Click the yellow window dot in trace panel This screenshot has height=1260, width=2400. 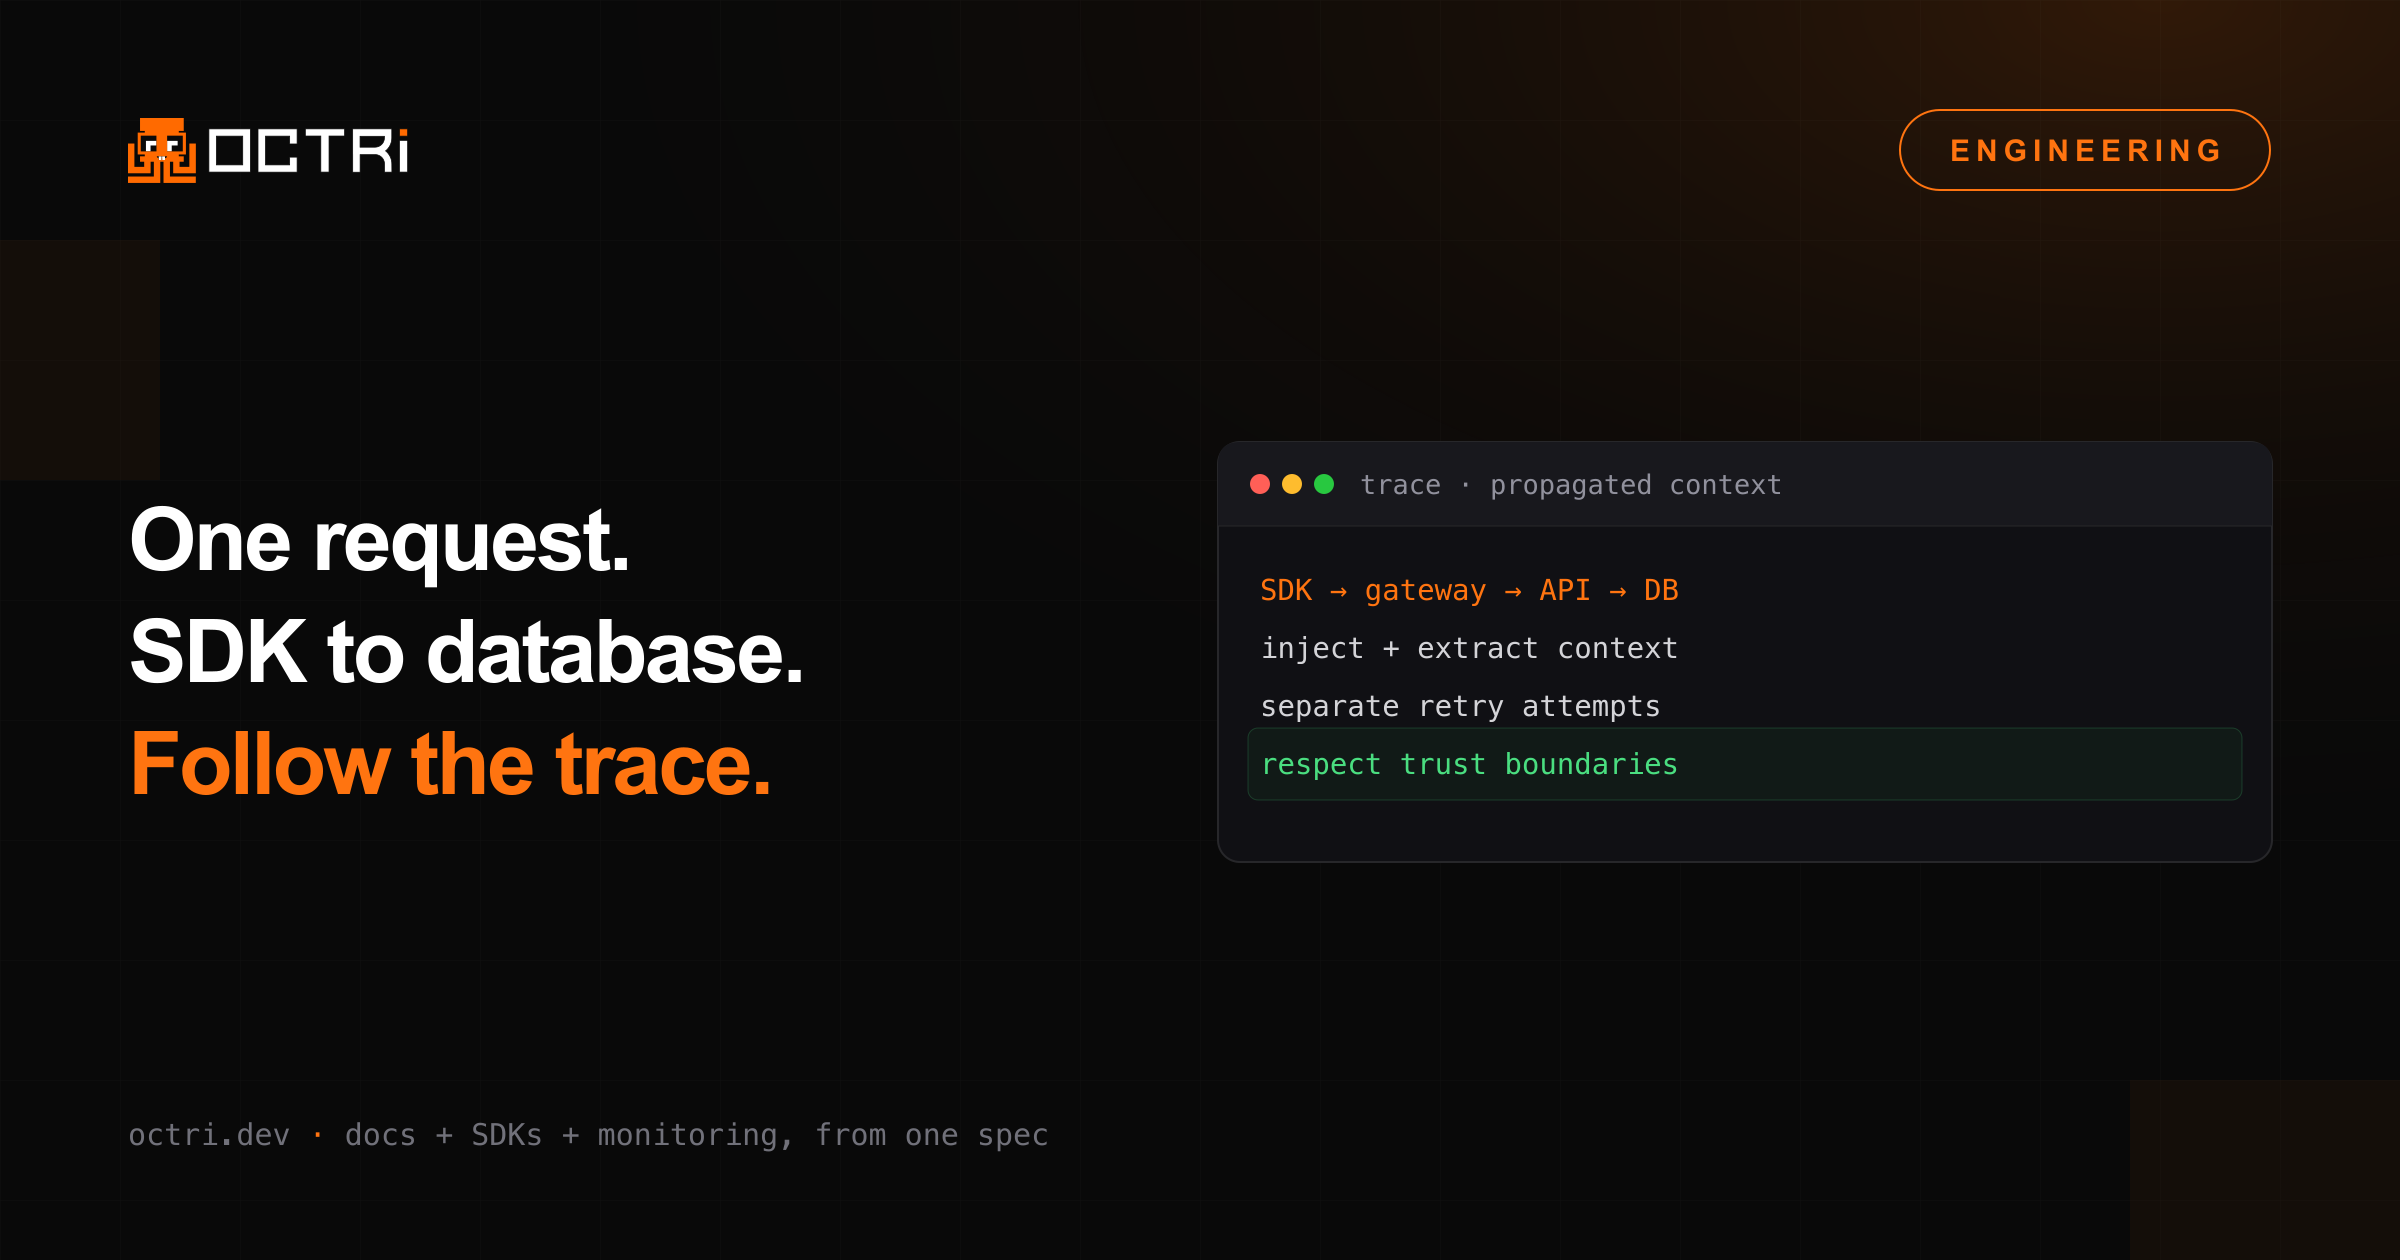click(x=1292, y=484)
